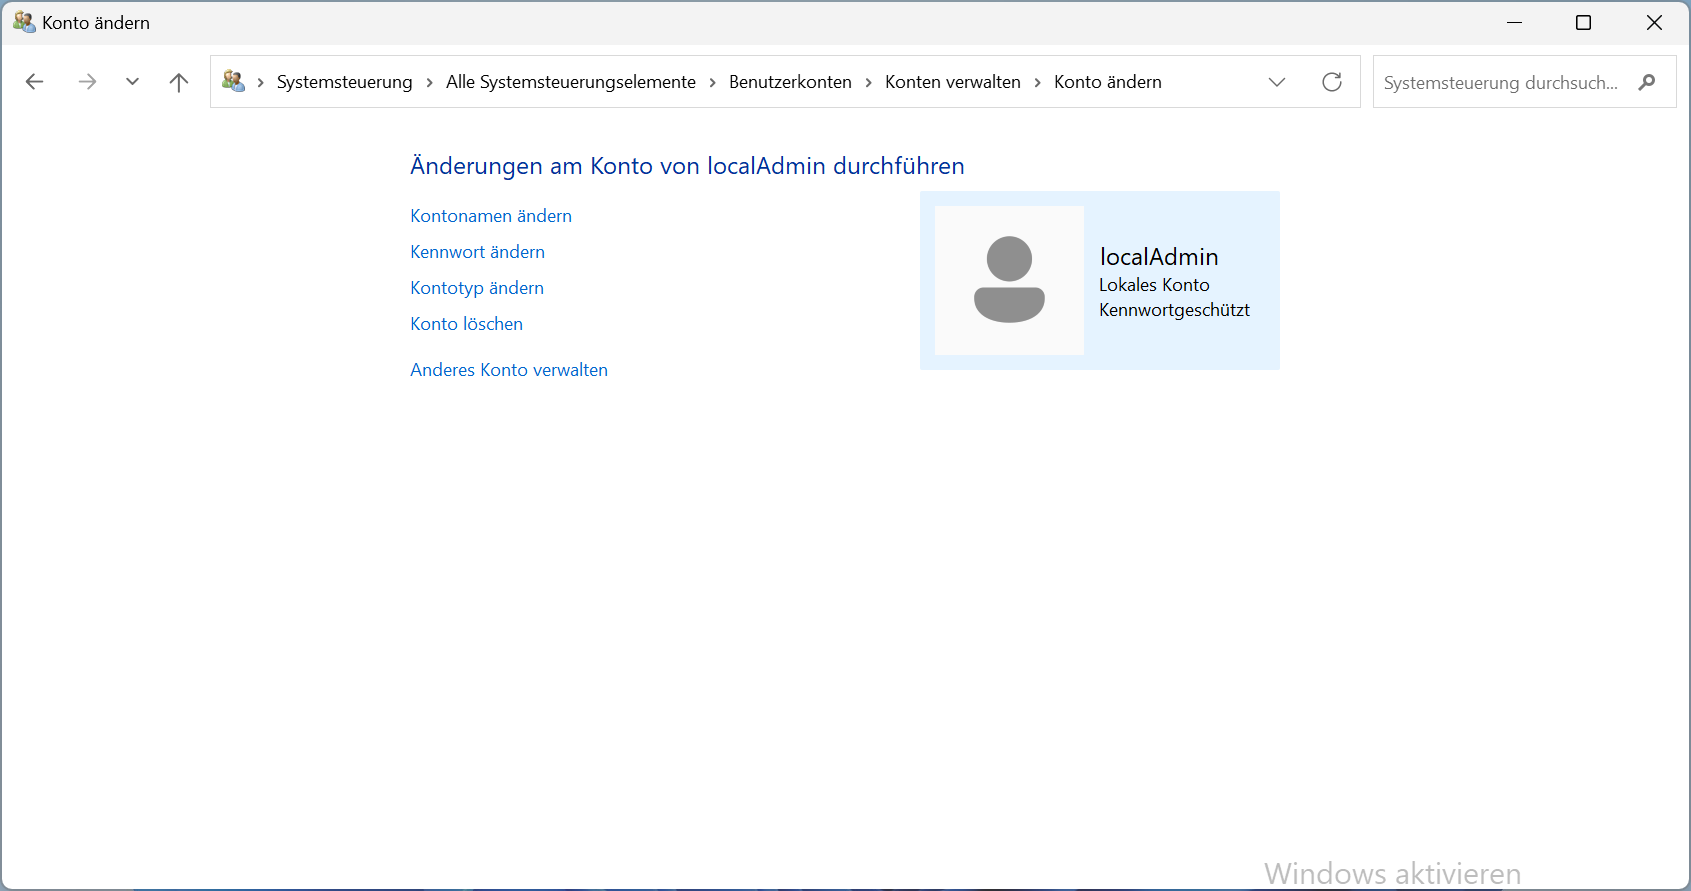Click the user accounts icon in address bar
This screenshot has height=891, width=1691.
pos(233,82)
